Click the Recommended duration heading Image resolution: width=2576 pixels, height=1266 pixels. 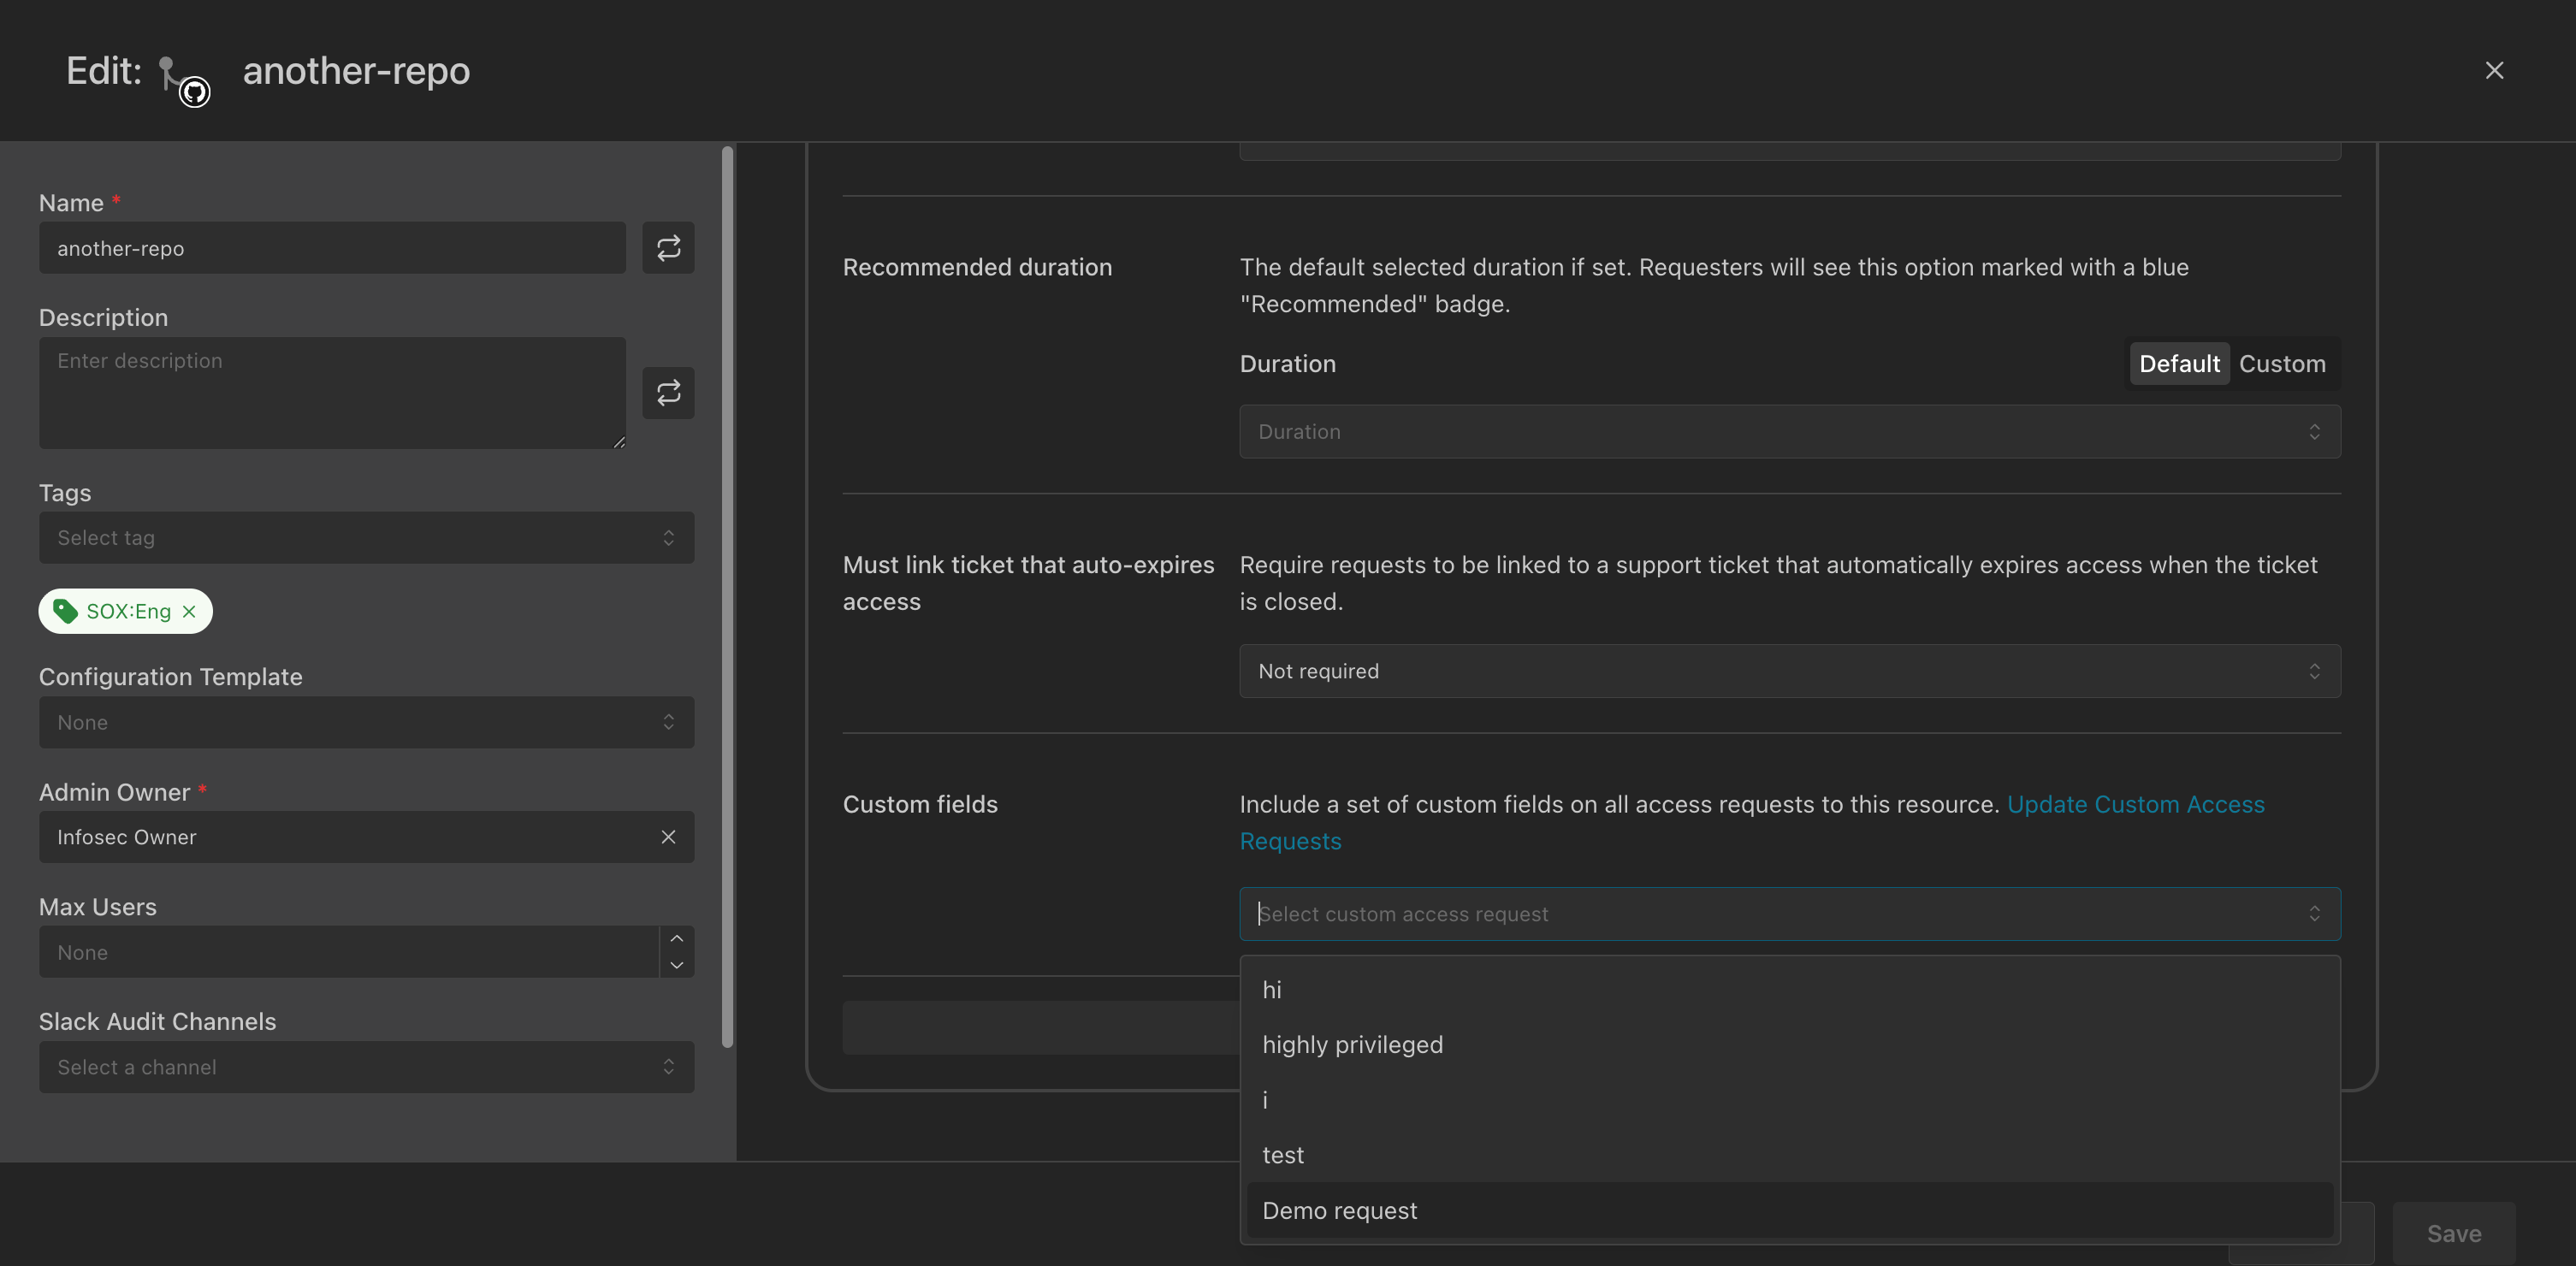coord(977,267)
